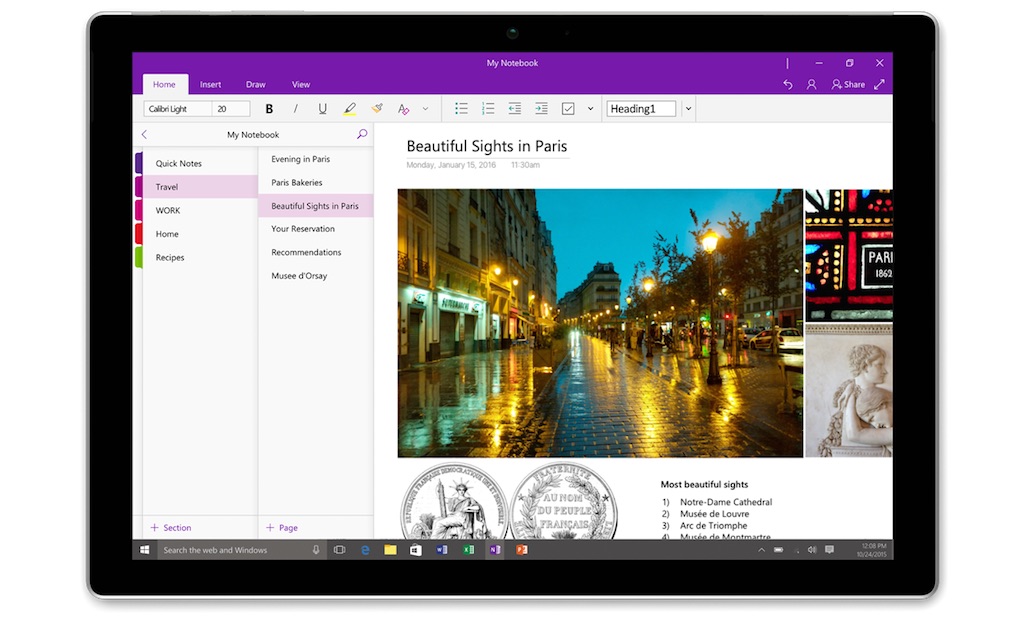
Task: Open the View tab
Action: point(300,84)
